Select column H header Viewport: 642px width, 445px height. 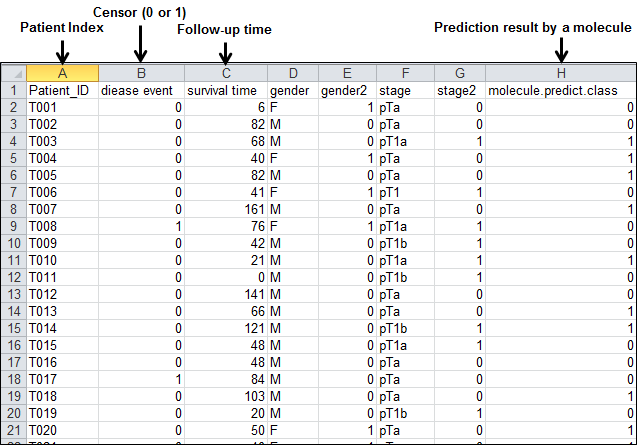[x=561, y=73]
